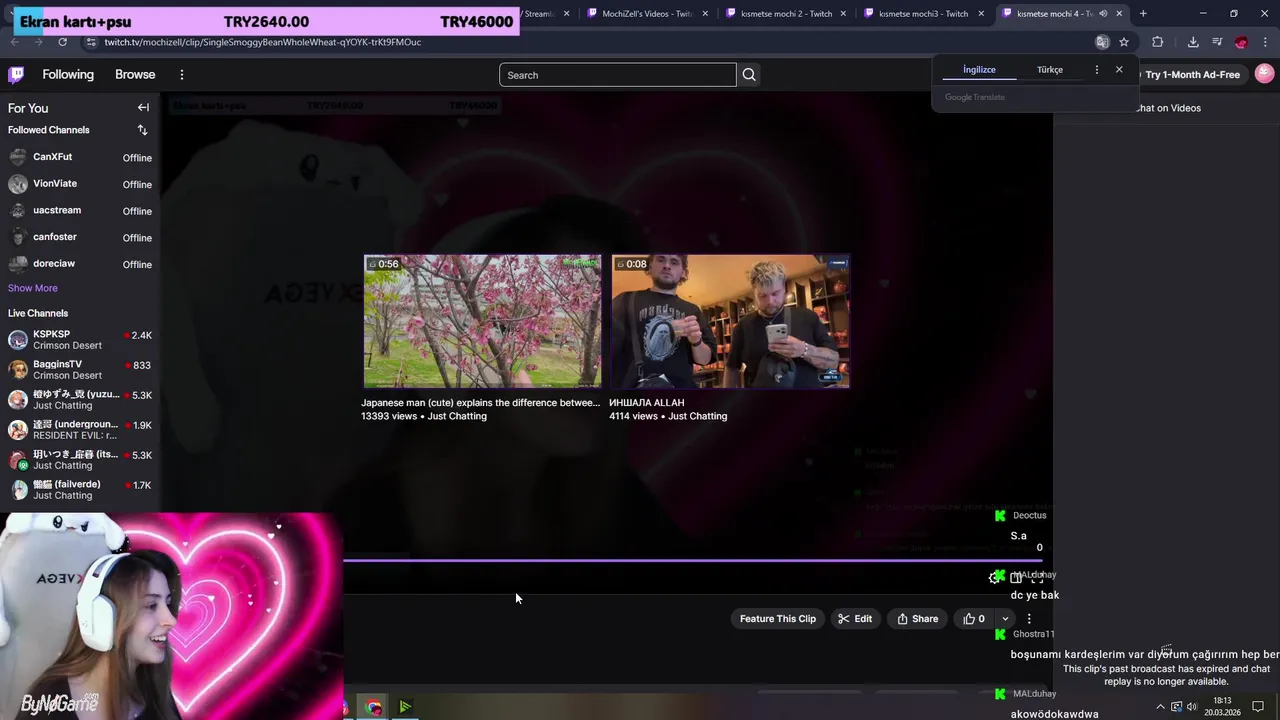Open the Following page

[x=68, y=75]
